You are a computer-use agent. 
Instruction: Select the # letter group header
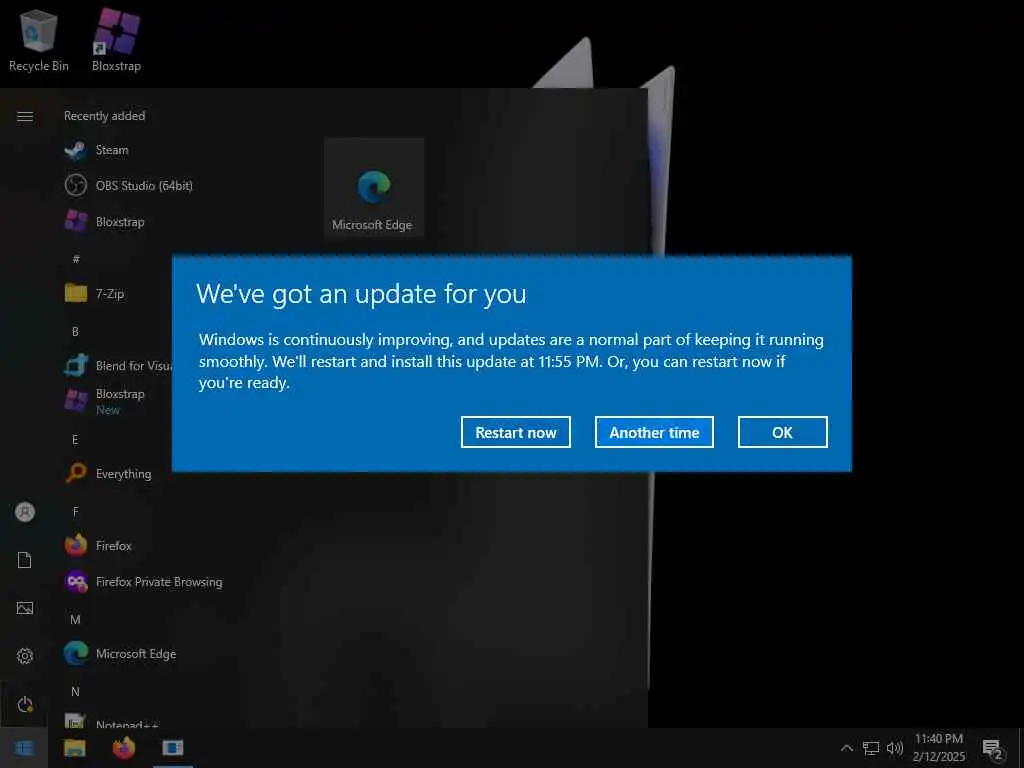click(x=76, y=259)
